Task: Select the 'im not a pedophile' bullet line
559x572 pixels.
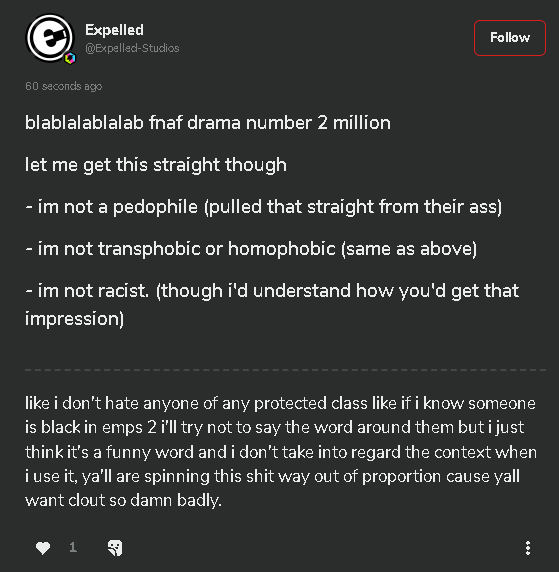Action: click(x=263, y=207)
